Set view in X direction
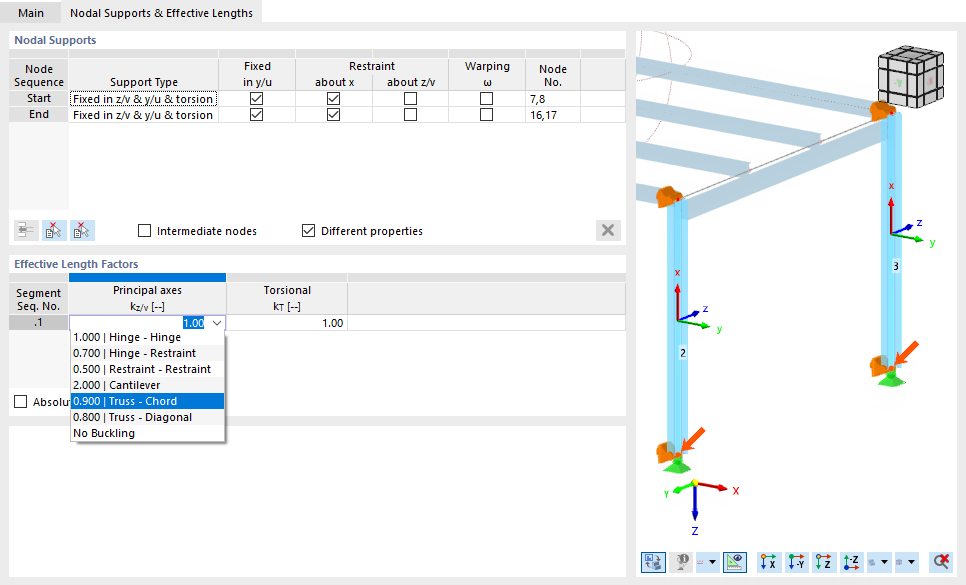966x585 pixels. 768,562
